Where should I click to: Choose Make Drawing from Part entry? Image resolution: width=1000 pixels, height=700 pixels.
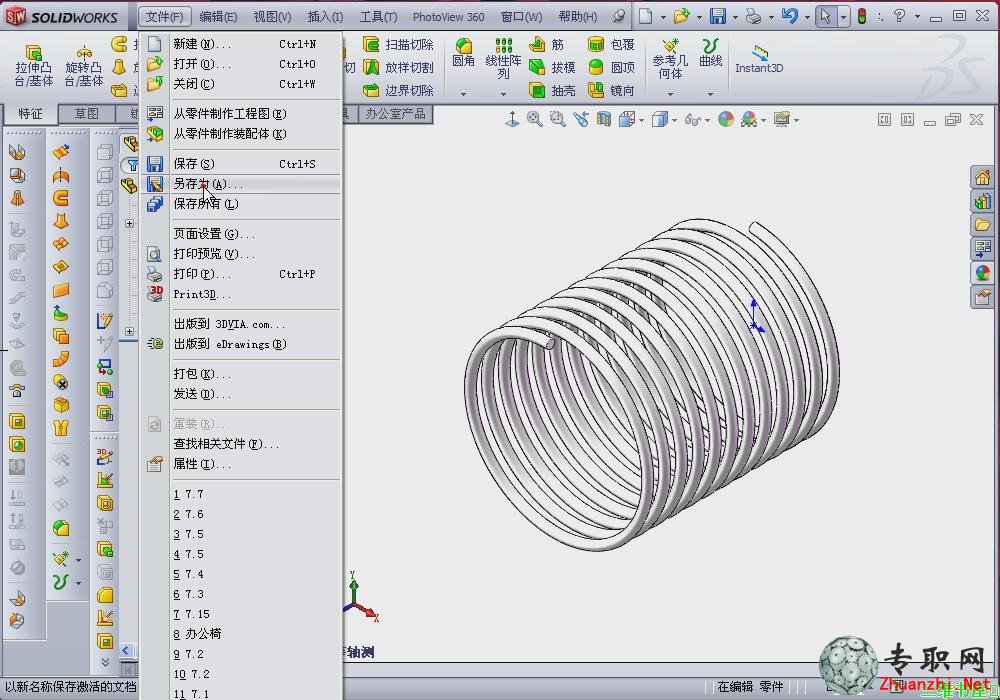click(x=242, y=113)
